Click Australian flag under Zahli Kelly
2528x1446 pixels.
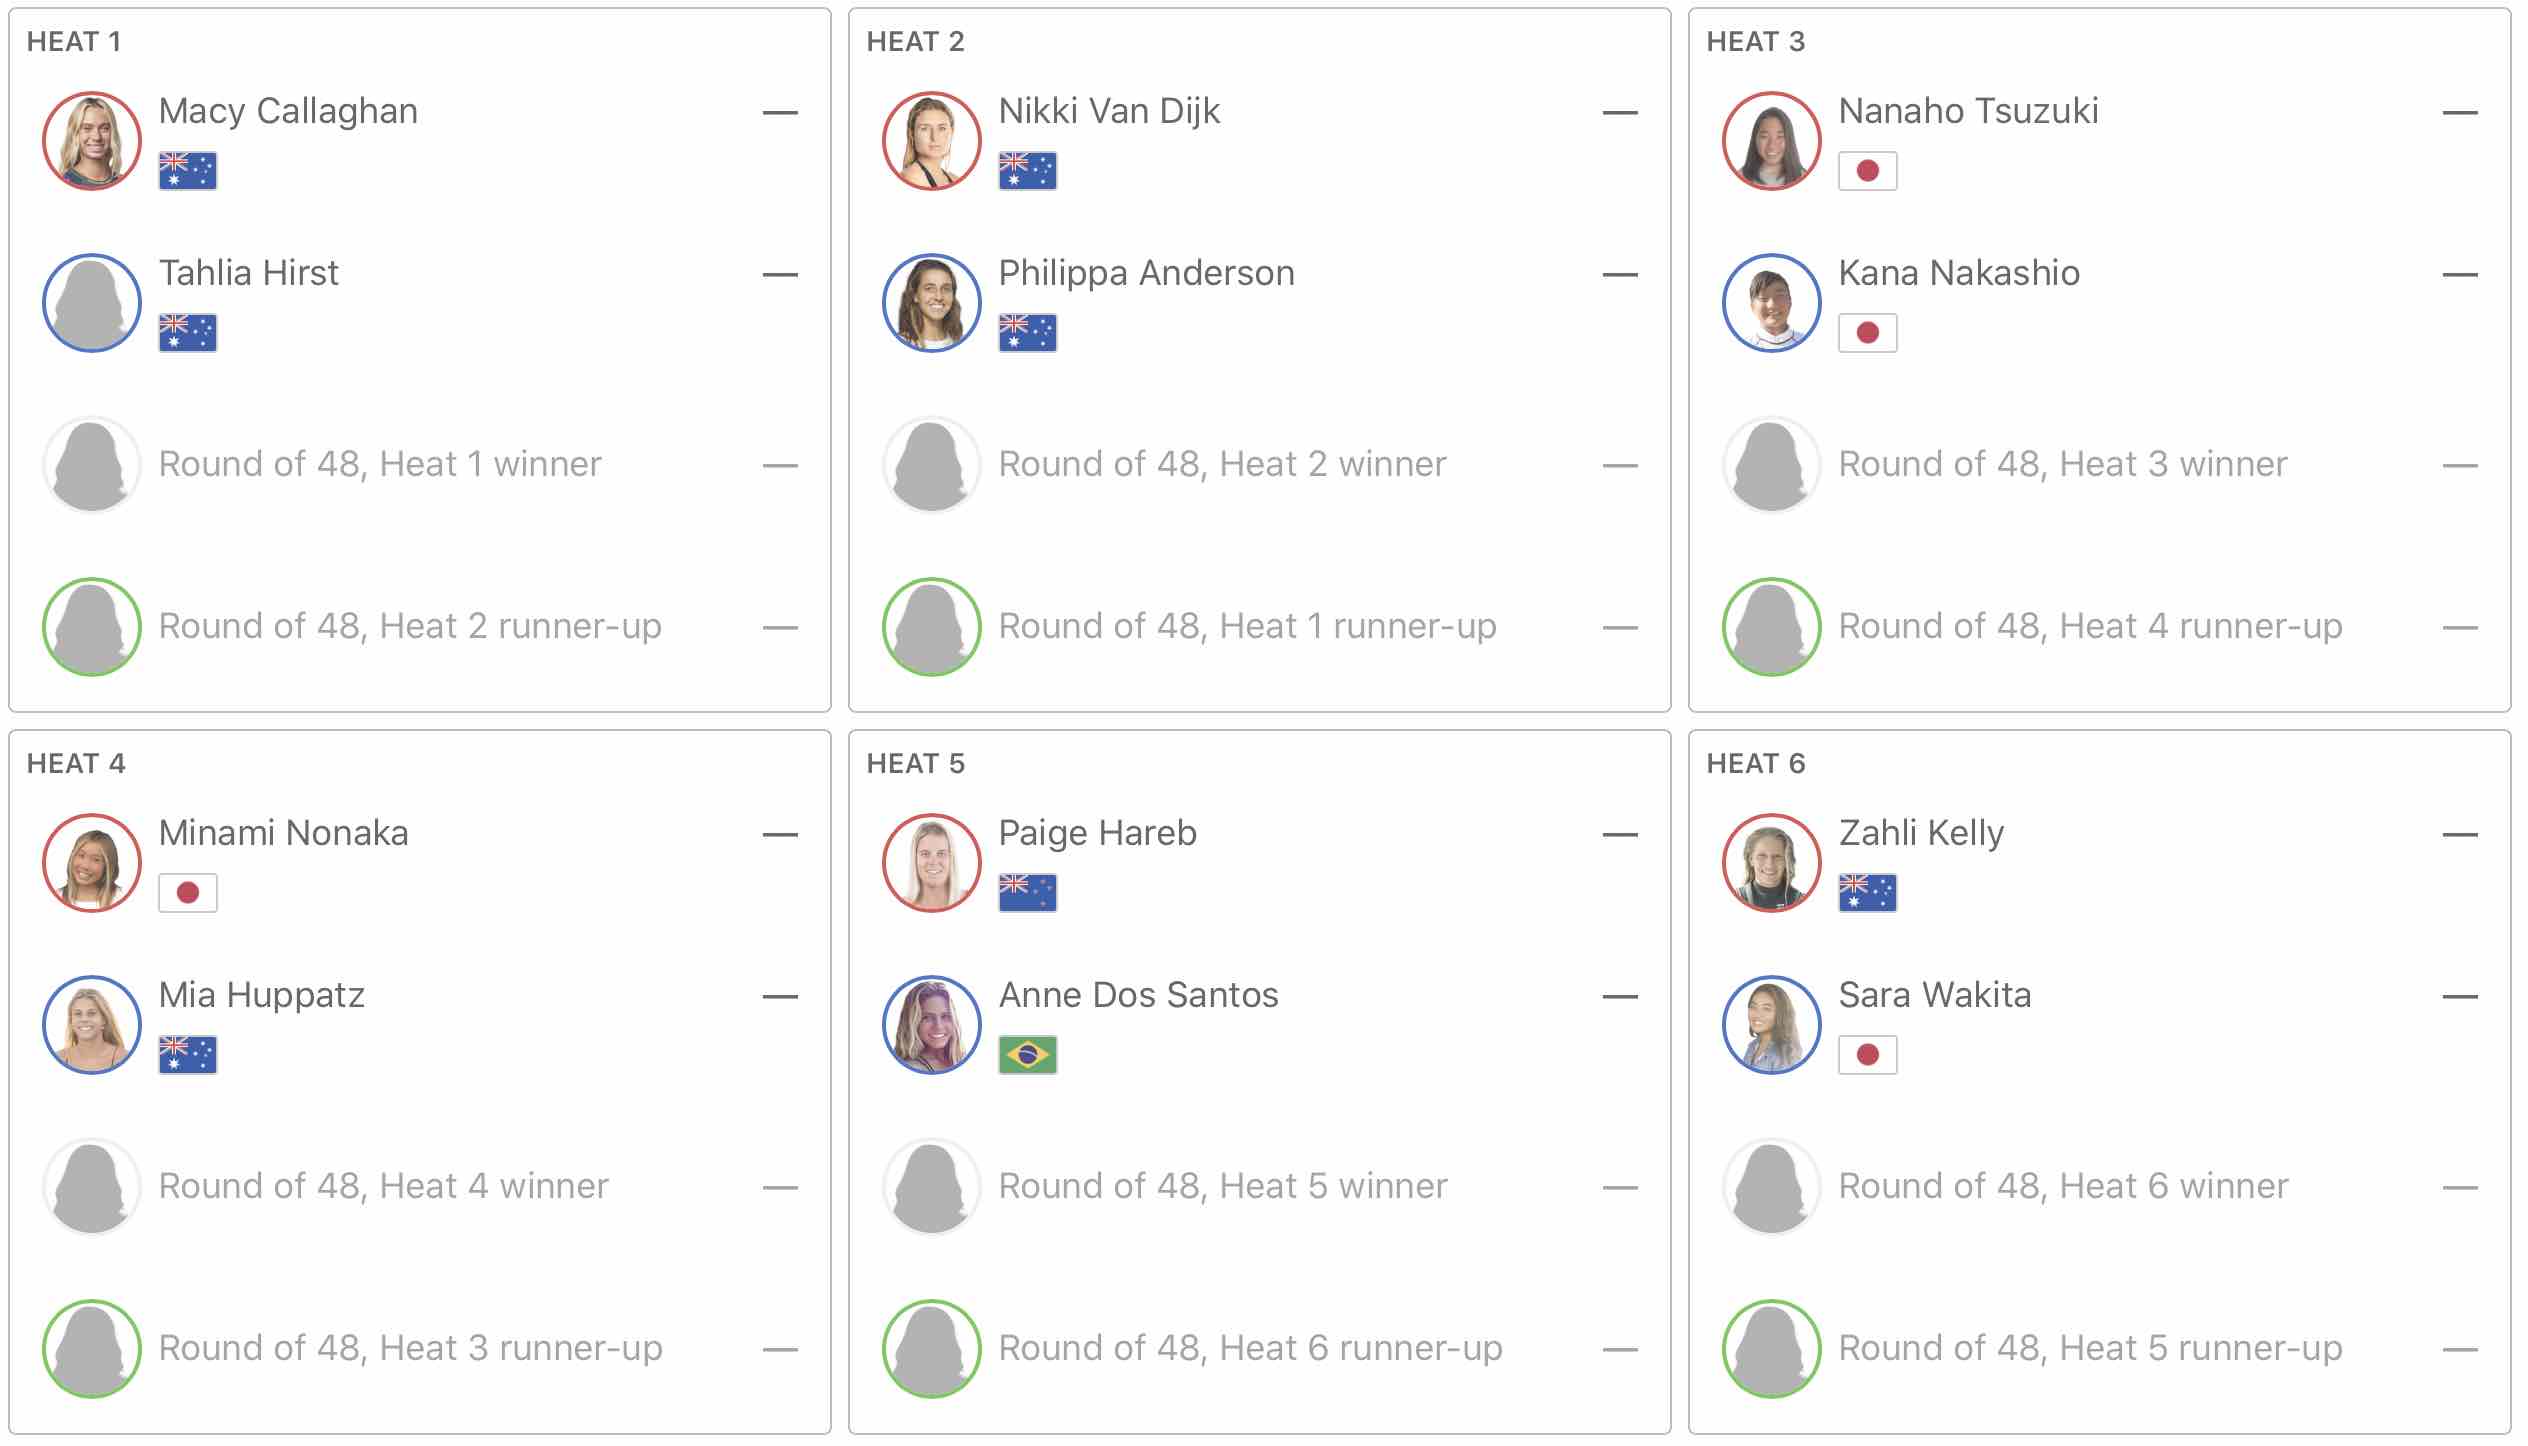pyautogui.click(x=1867, y=893)
